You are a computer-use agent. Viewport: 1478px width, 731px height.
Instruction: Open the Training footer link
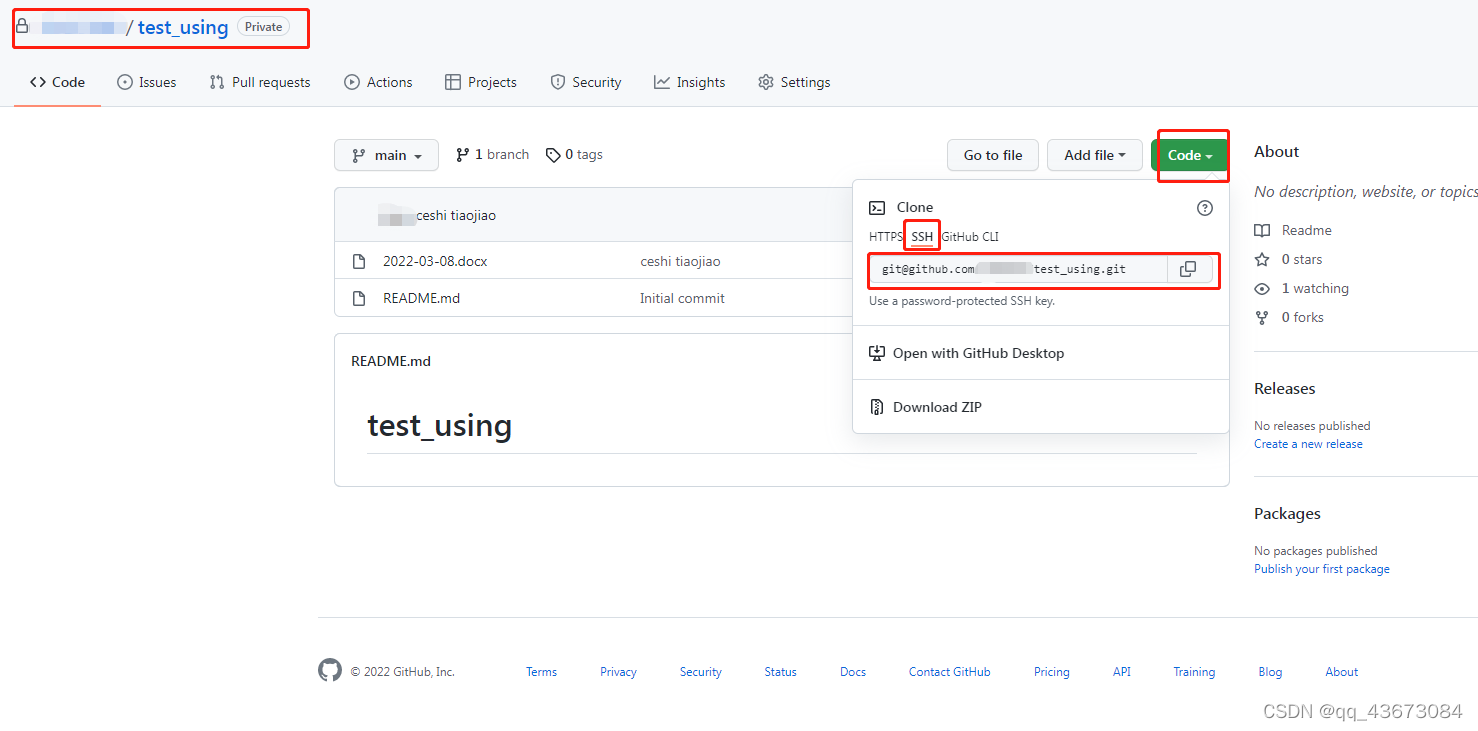pos(1195,672)
